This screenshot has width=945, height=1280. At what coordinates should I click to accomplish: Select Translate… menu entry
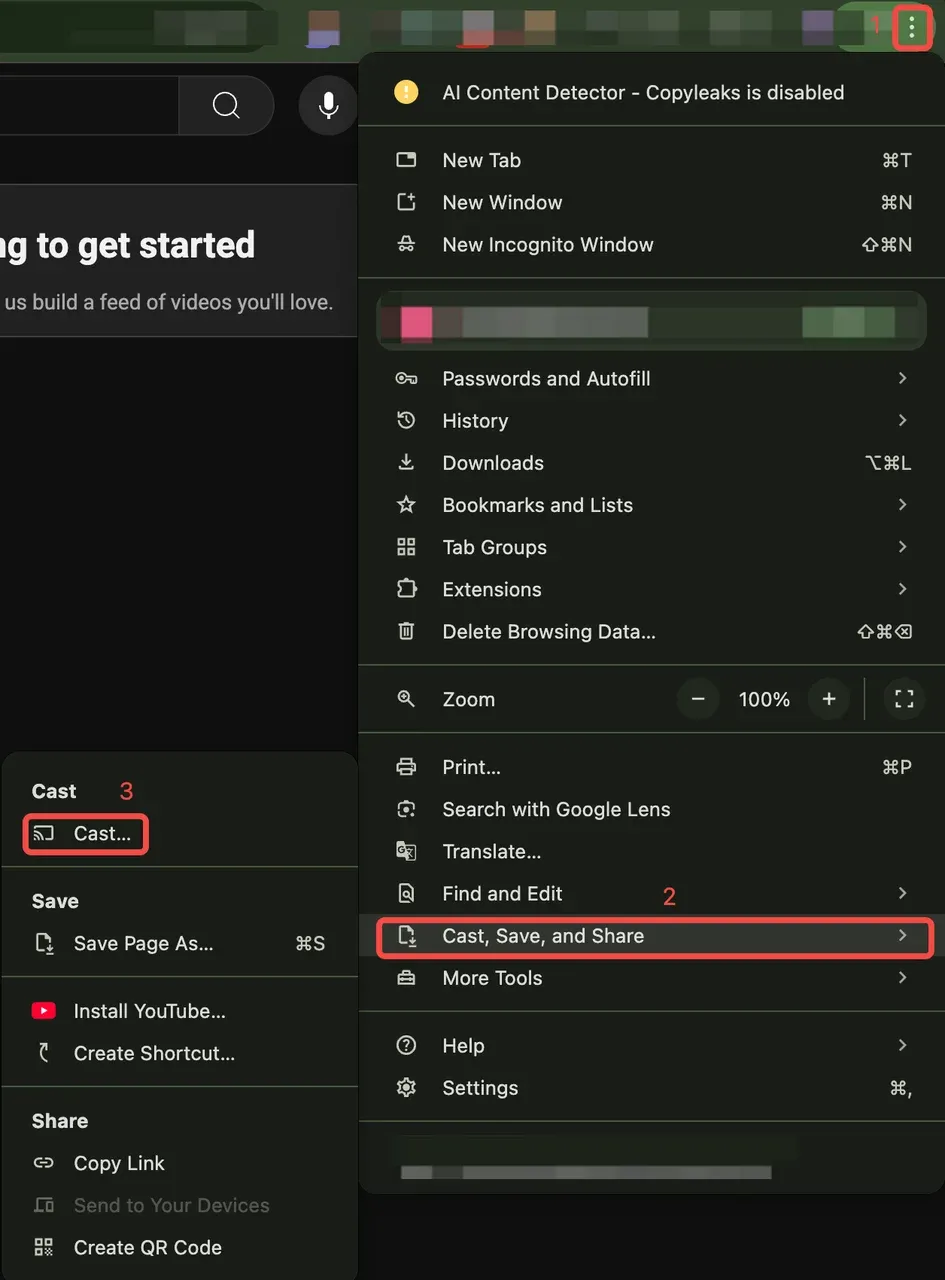pos(654,851)
